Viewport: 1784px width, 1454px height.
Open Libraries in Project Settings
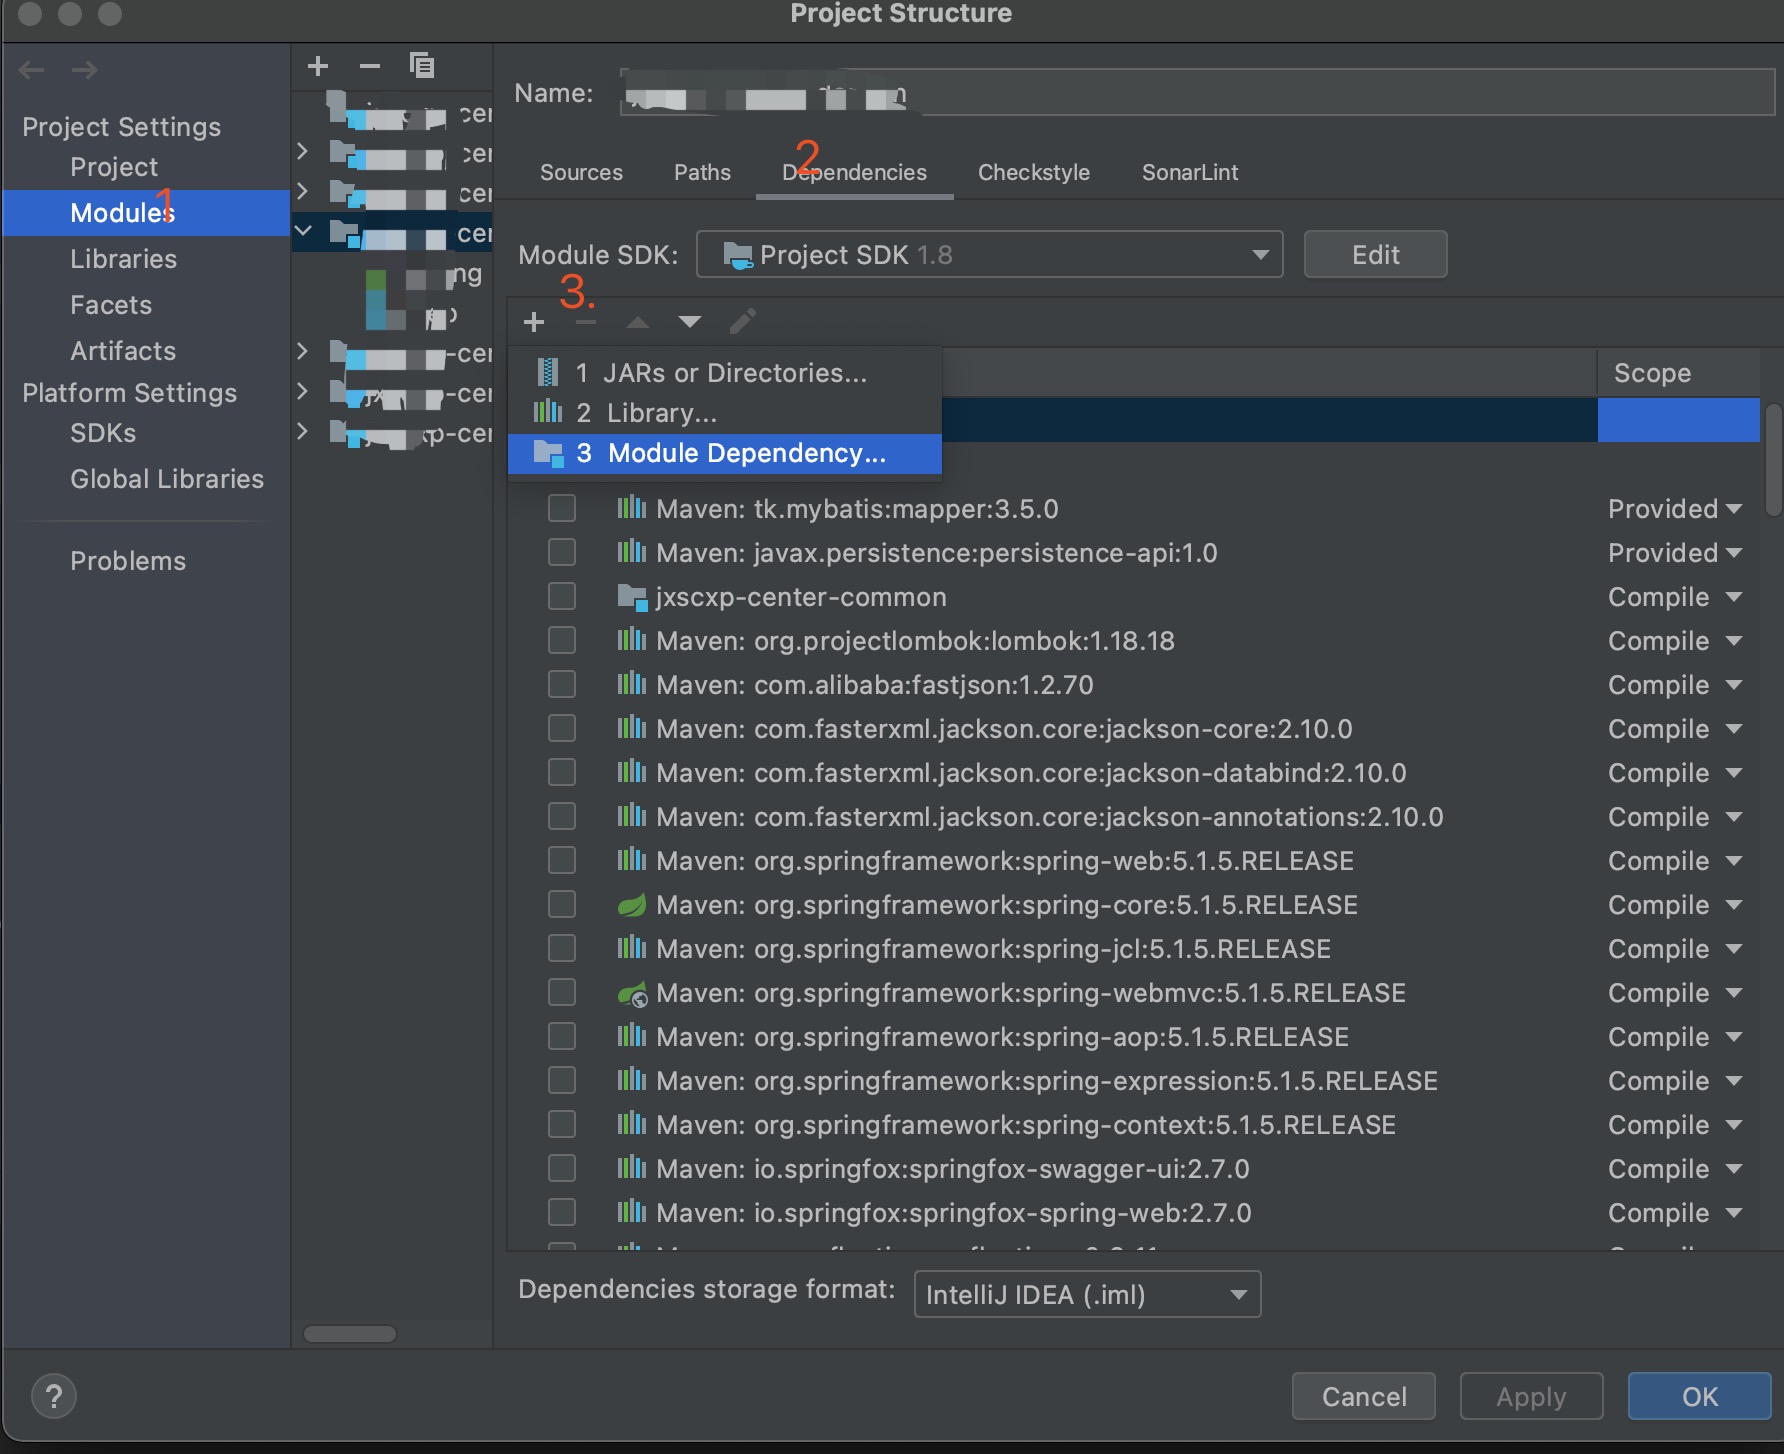pyautogui.click(x=123, y=259)
